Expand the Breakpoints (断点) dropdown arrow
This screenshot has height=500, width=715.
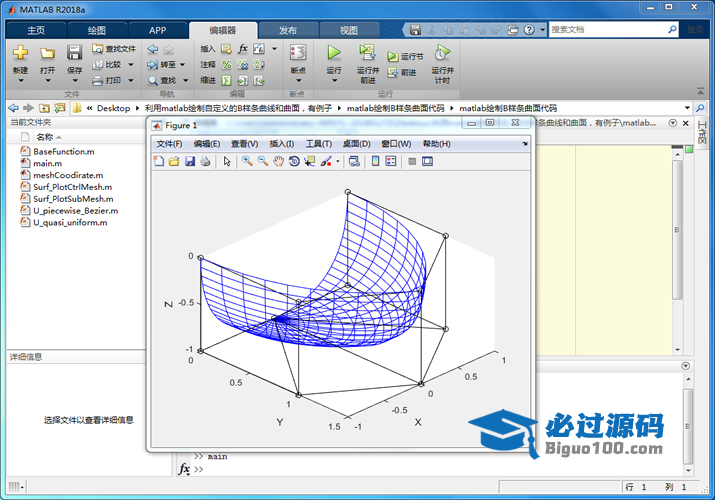(299, 81)
